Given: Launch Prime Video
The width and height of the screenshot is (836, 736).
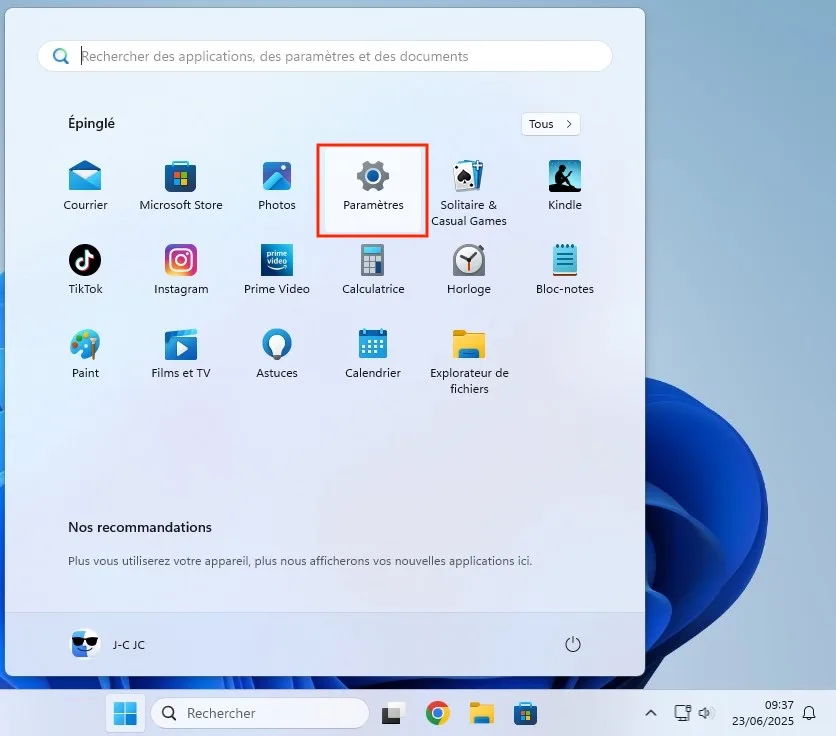Looking at the screenshot, I should pos(277,269).
